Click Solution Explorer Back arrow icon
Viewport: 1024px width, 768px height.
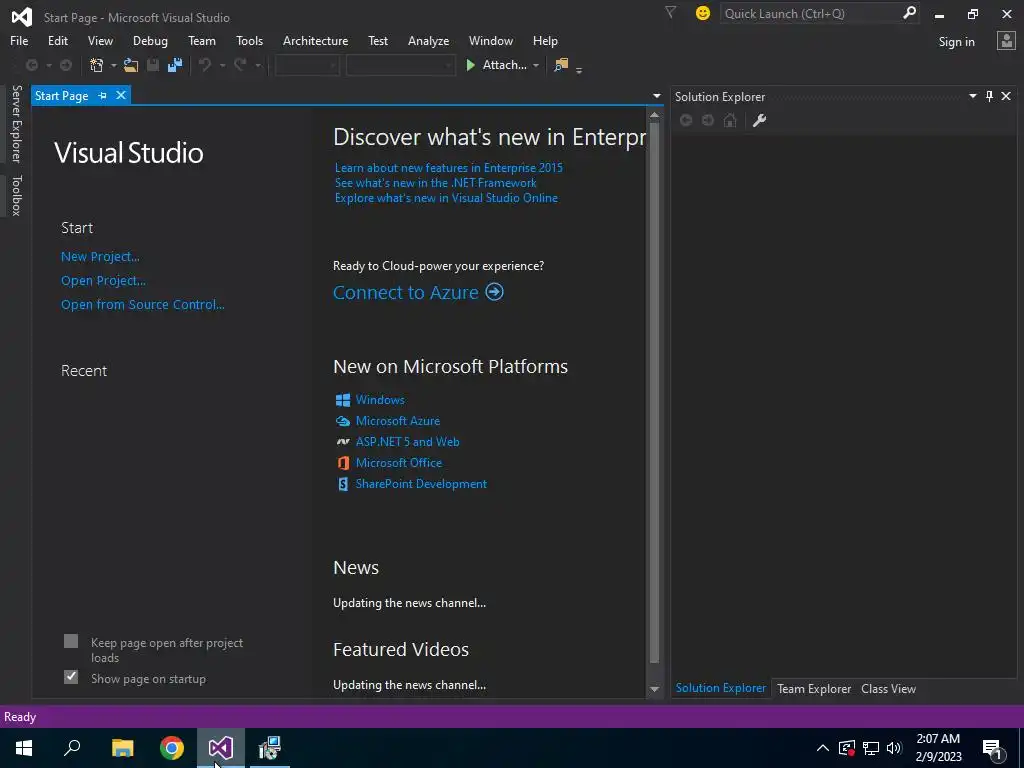[x=686, y=120]
